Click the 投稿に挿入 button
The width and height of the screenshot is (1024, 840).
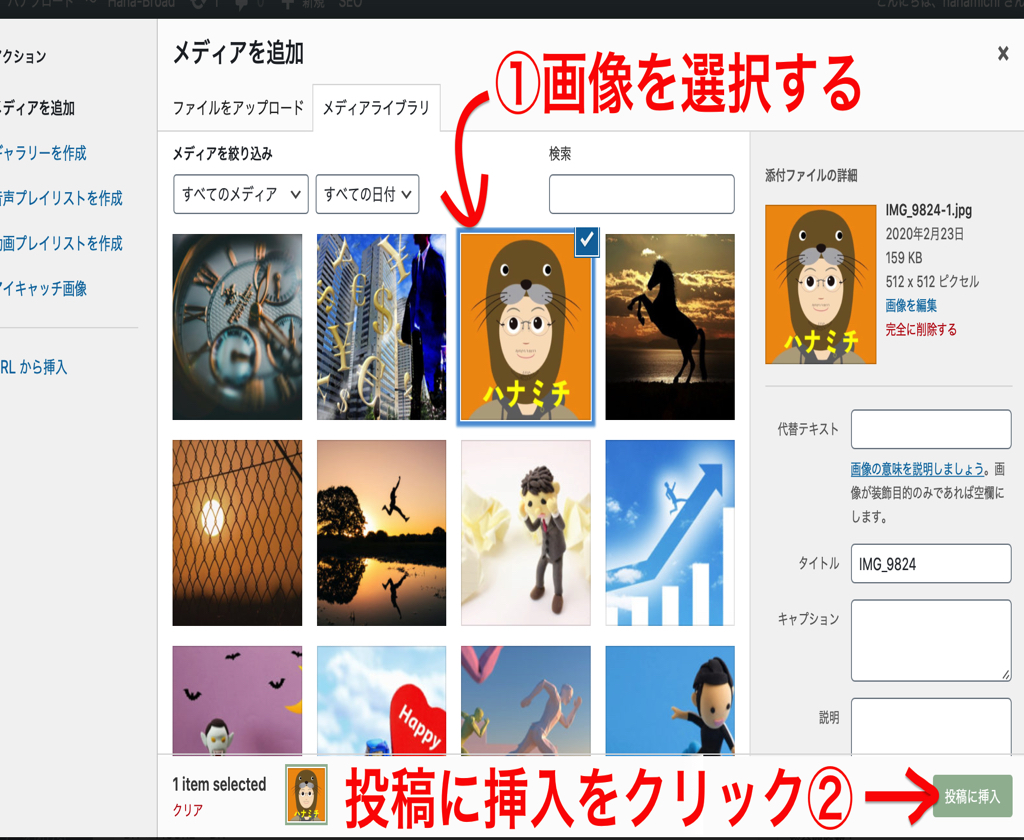pyautogui.click(x=971, y=797)
